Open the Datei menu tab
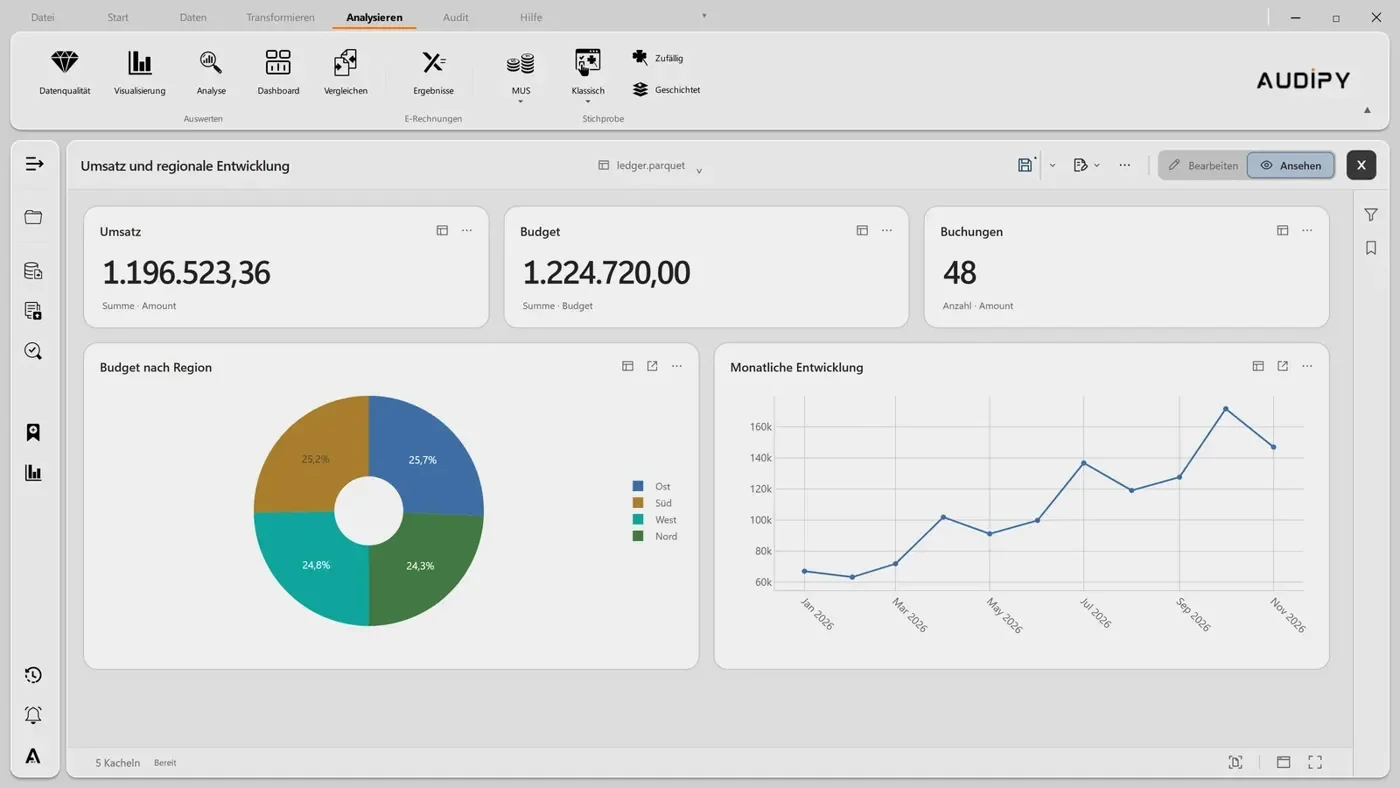1400x788 pixels. (43, 17)
